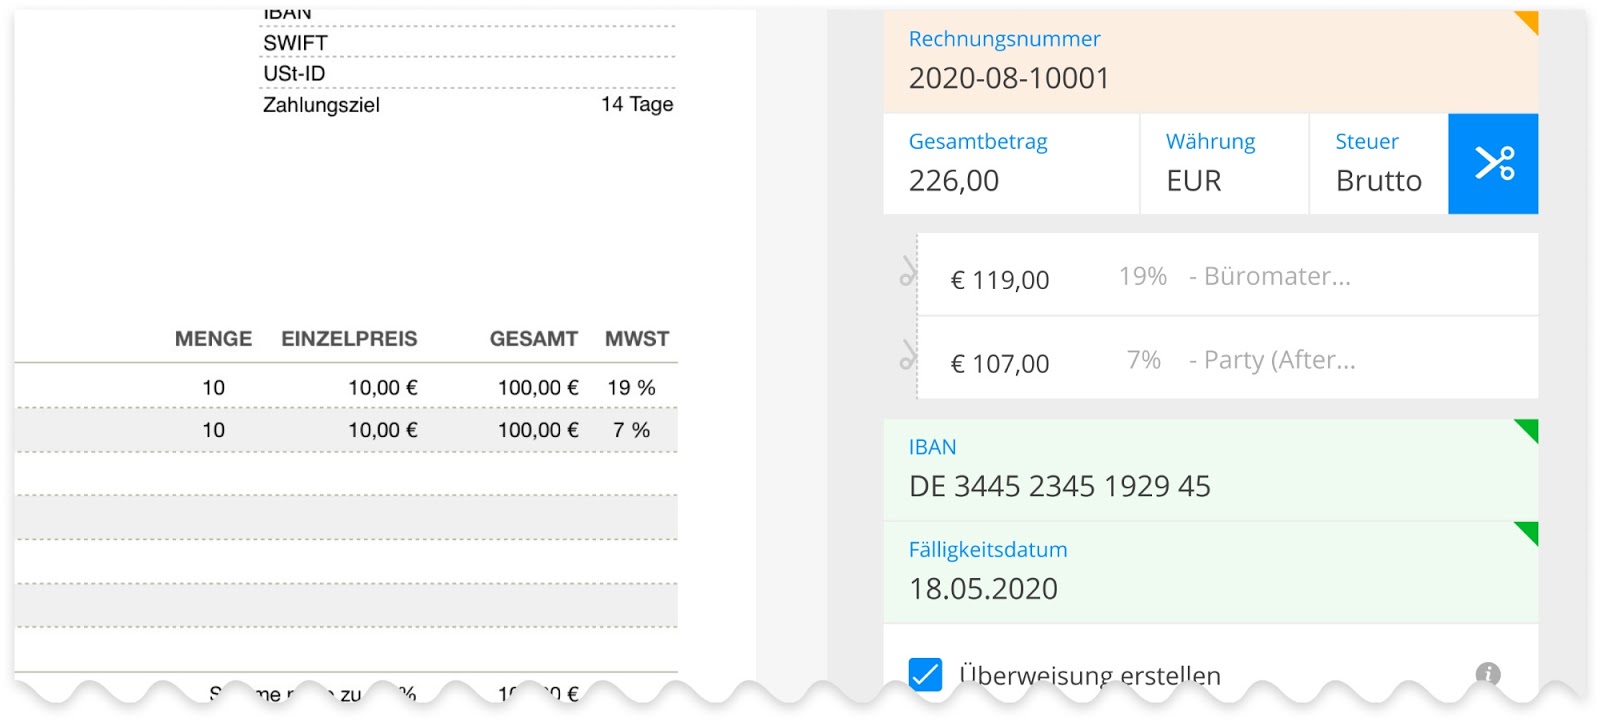Click the SWIFT label in the invoice
This screenshot has height=722, width=1600.
click(295, 43)
